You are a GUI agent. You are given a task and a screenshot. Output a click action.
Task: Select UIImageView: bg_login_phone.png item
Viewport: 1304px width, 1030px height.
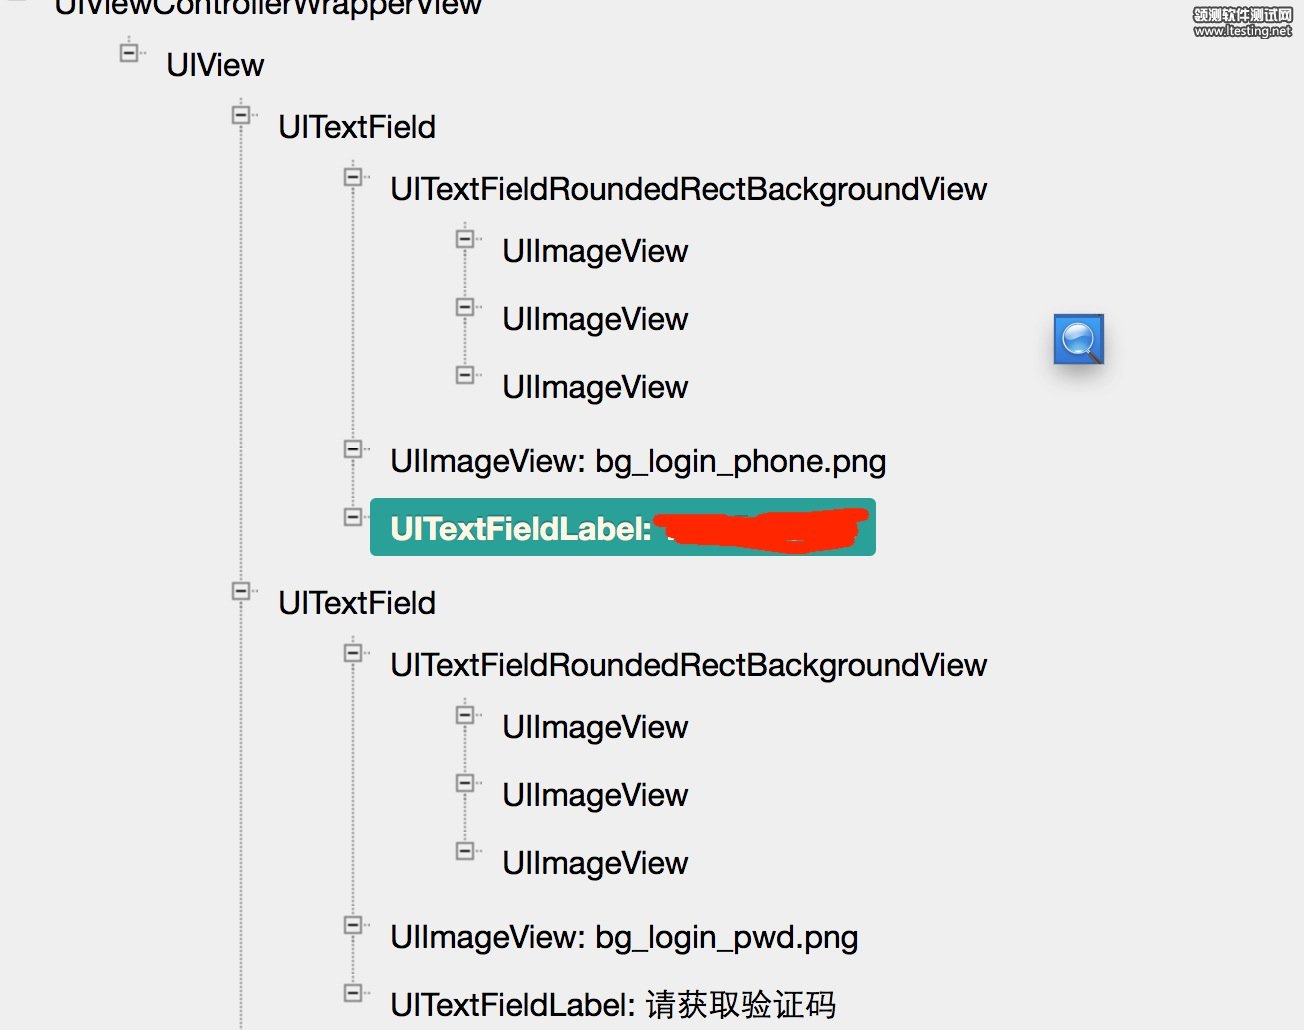coord(638,461)
